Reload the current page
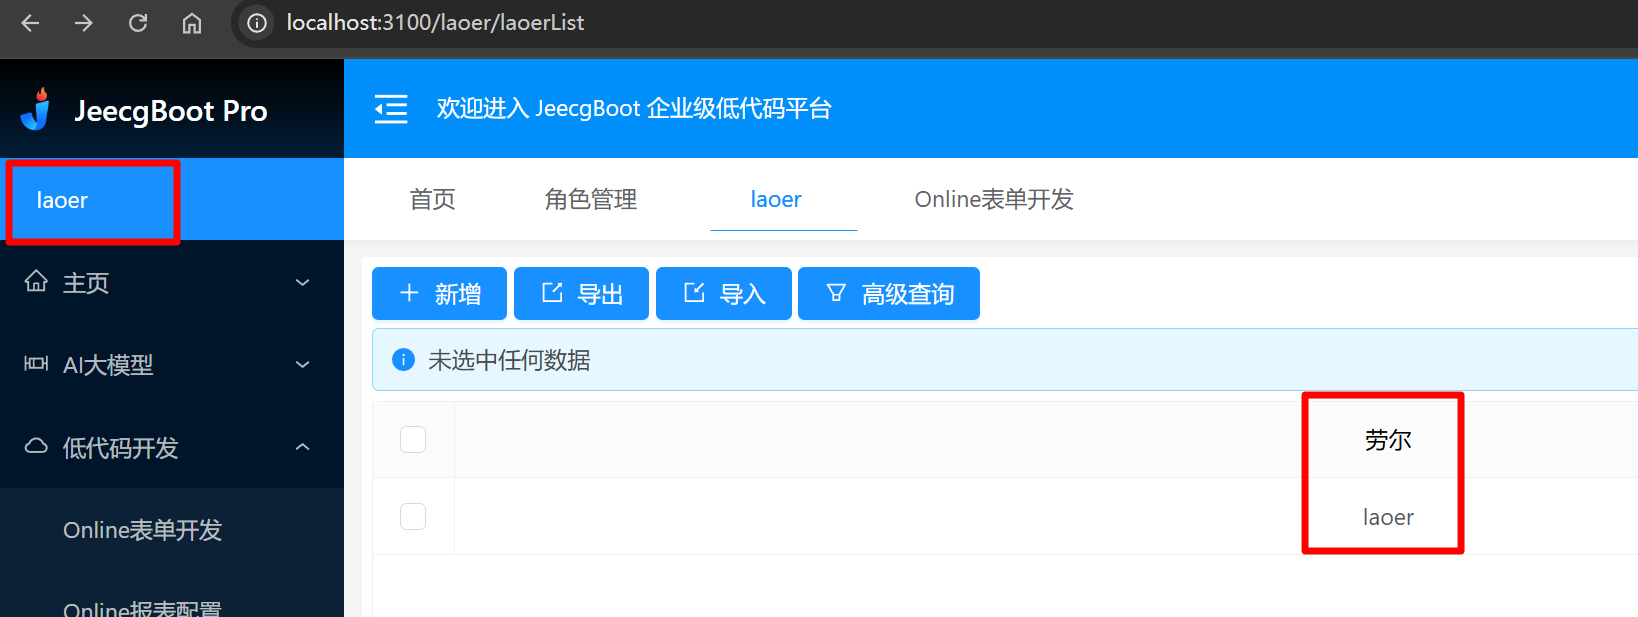The width and height of the screenshot is (1638, 617). pos(138,23)
